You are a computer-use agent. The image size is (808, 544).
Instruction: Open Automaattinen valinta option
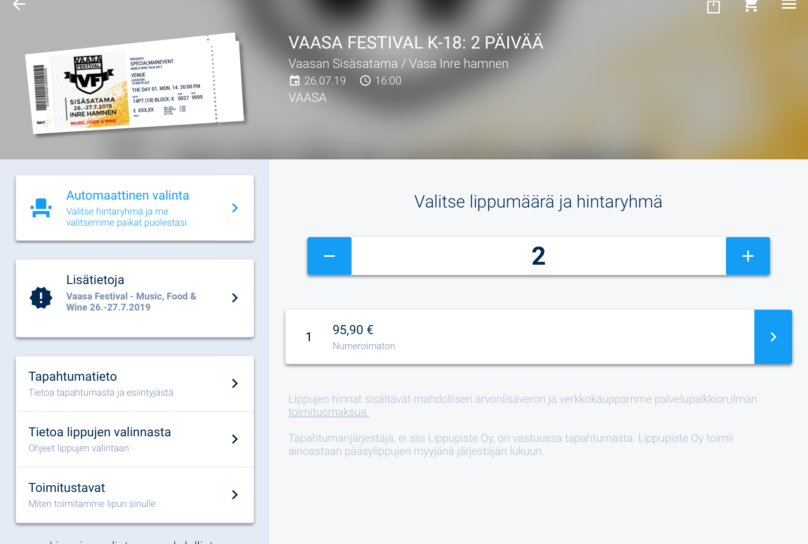(134, 208)
